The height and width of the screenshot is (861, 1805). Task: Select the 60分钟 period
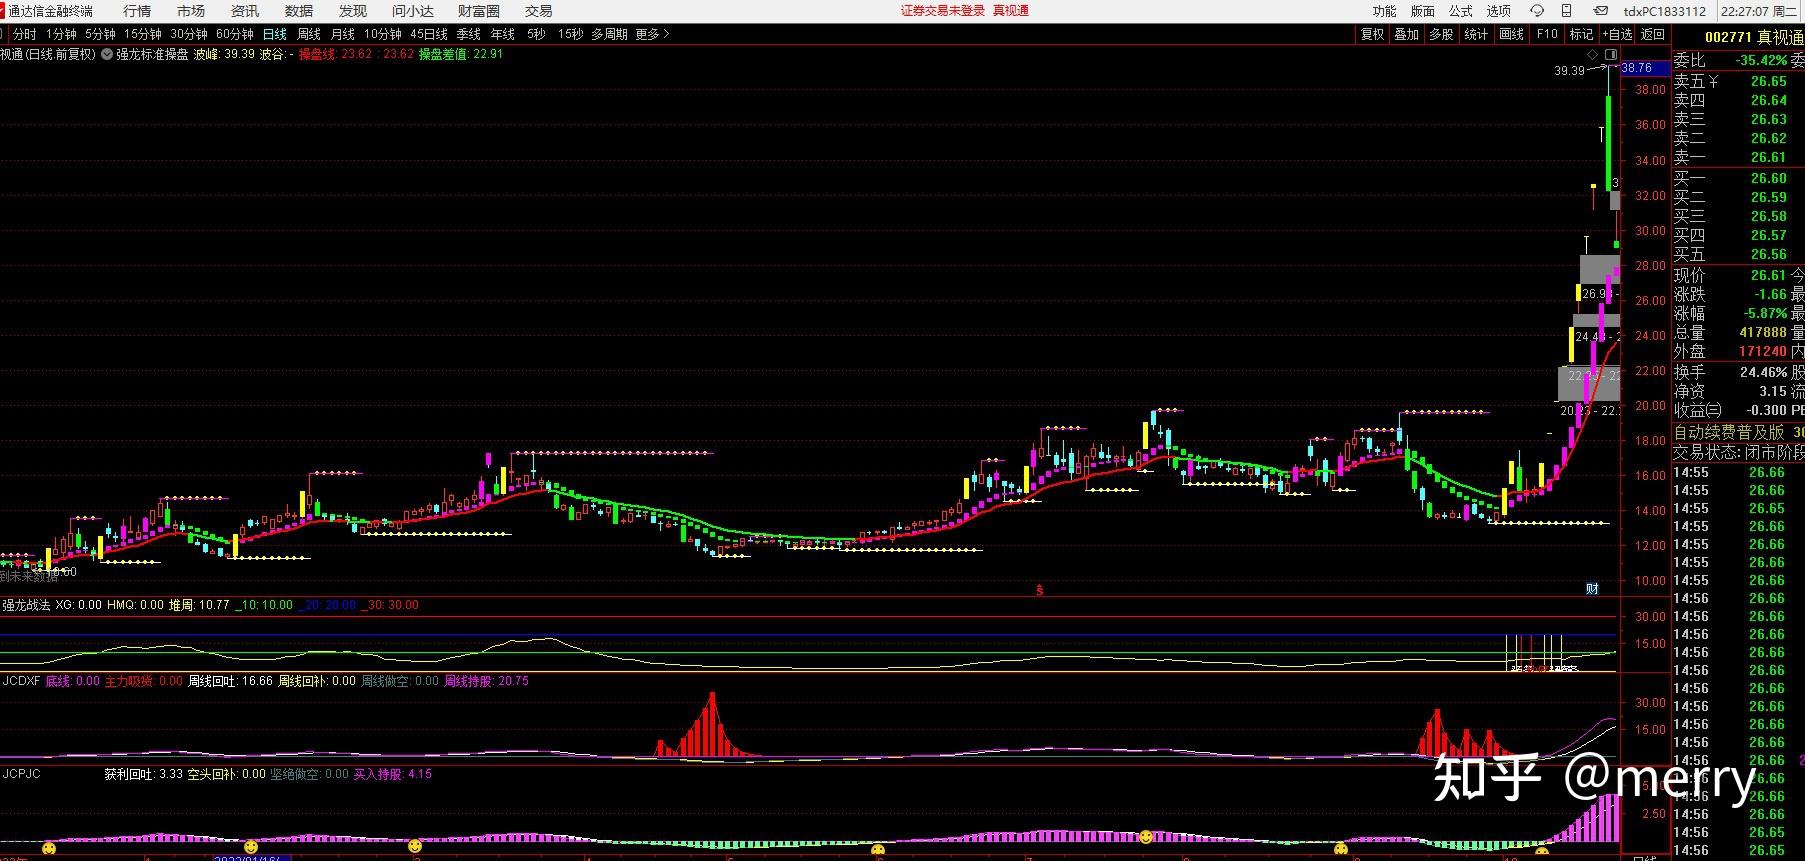point(235,34)
